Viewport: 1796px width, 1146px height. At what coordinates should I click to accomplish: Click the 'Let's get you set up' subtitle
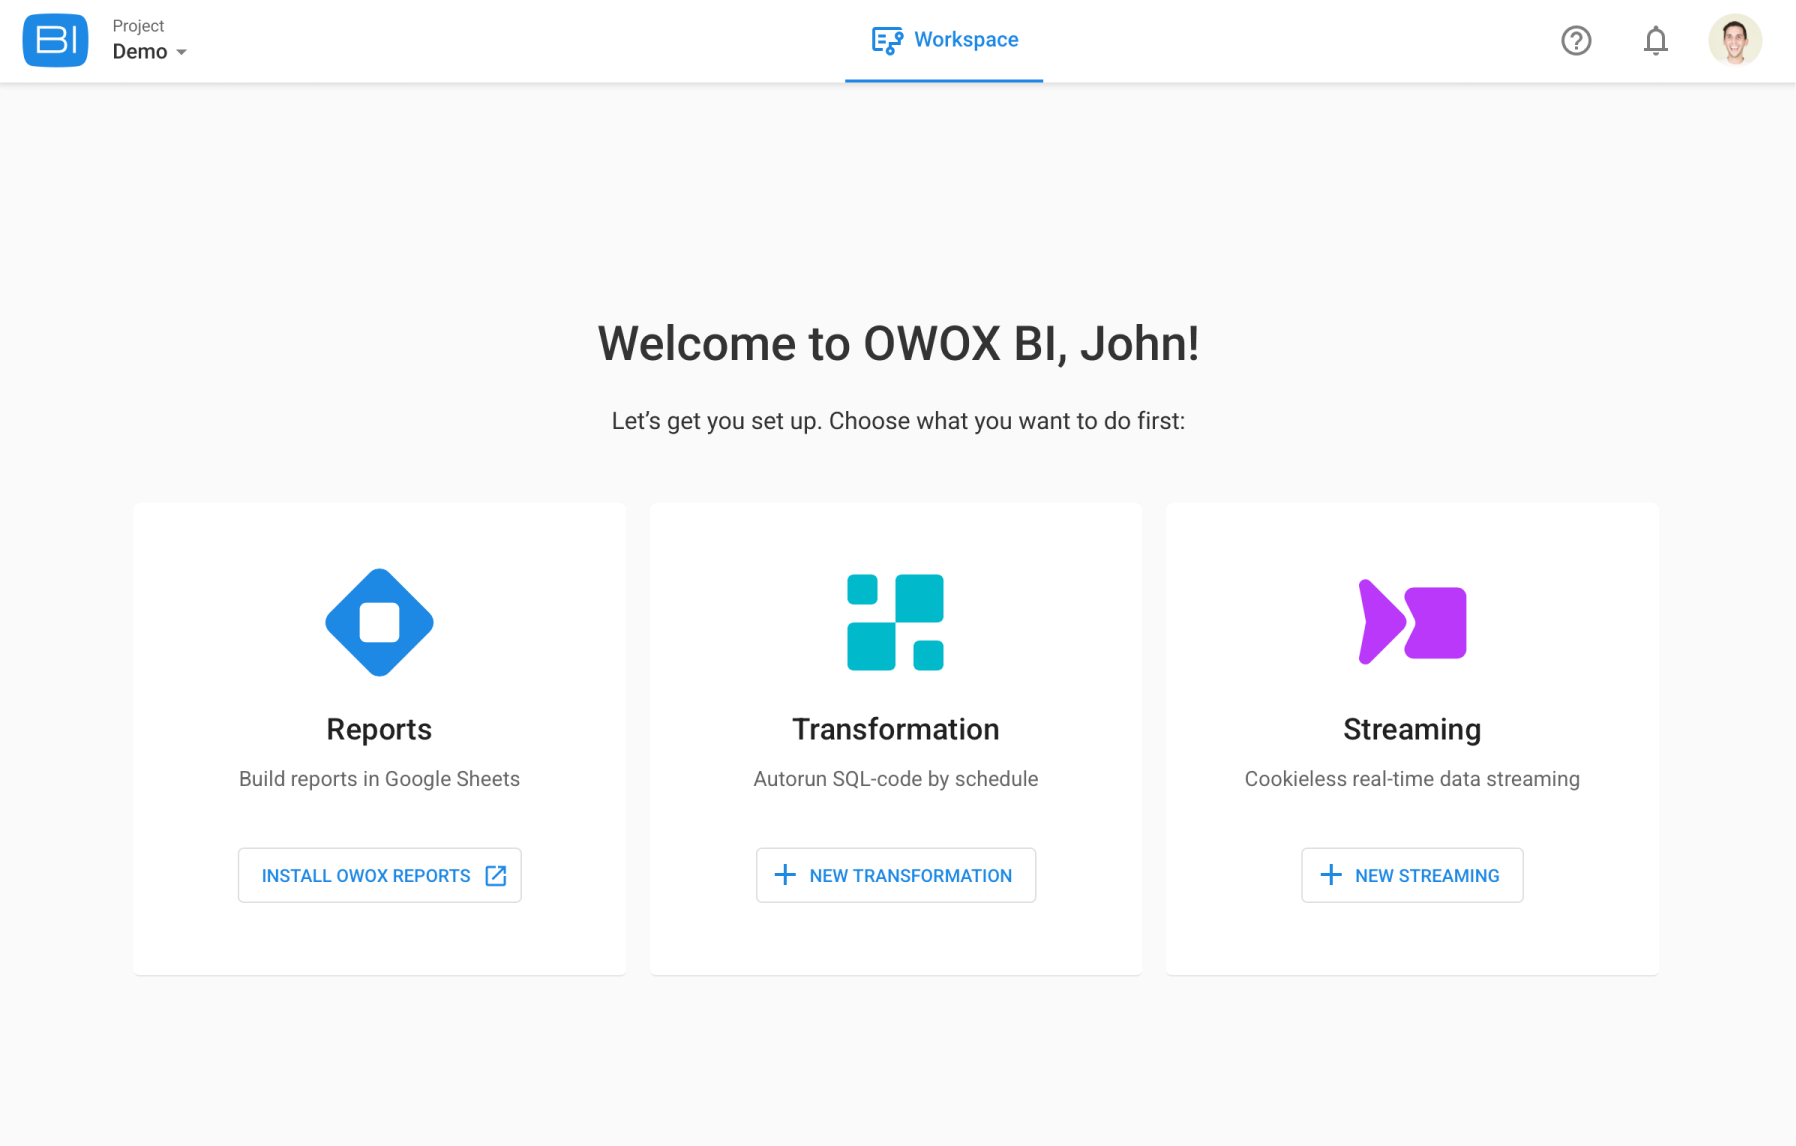(898, 421)
